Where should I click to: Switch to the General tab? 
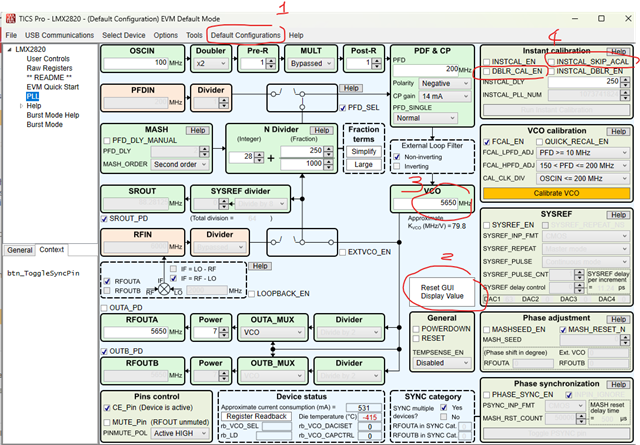20,250
